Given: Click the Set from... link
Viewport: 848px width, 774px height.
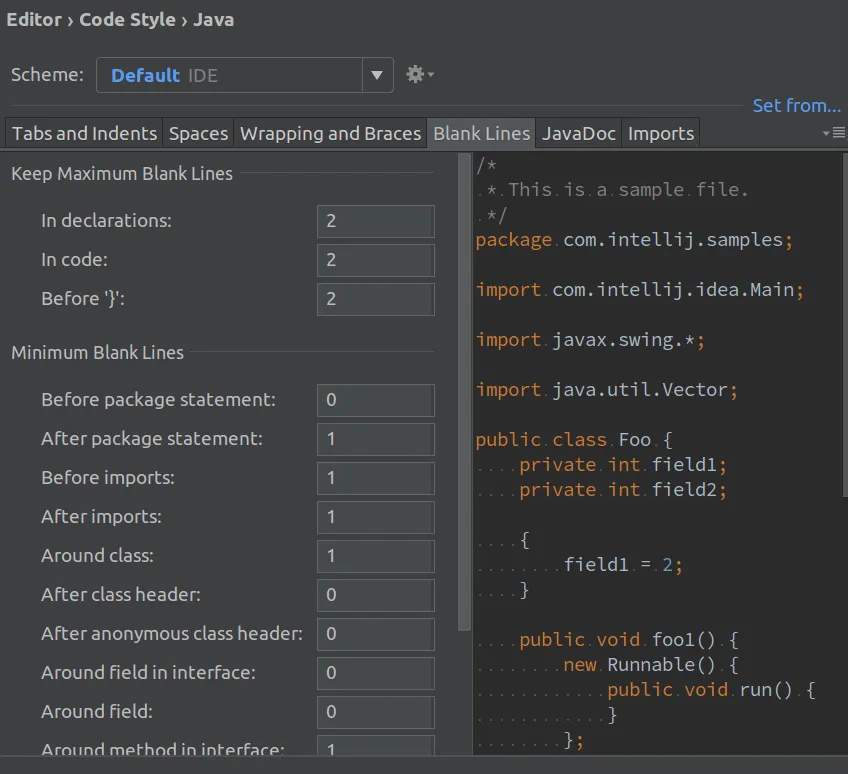Looking at the screenshot, I should pyautogui.click(x=797, y=105).
